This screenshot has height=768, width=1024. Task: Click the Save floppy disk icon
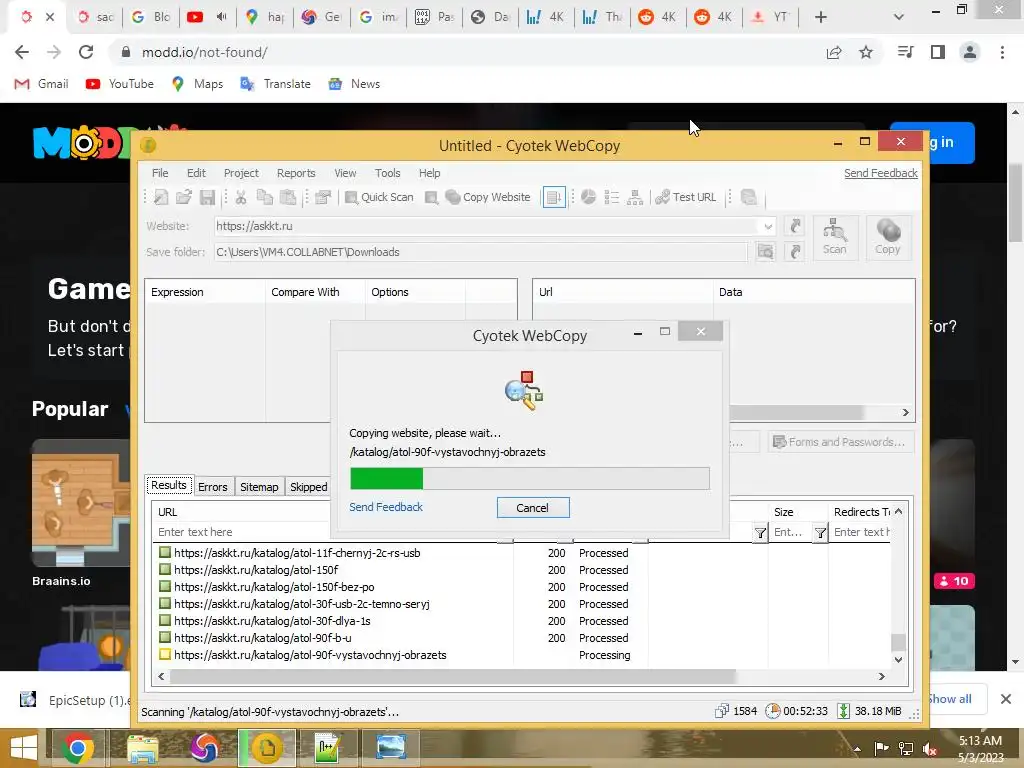[207, 197]
